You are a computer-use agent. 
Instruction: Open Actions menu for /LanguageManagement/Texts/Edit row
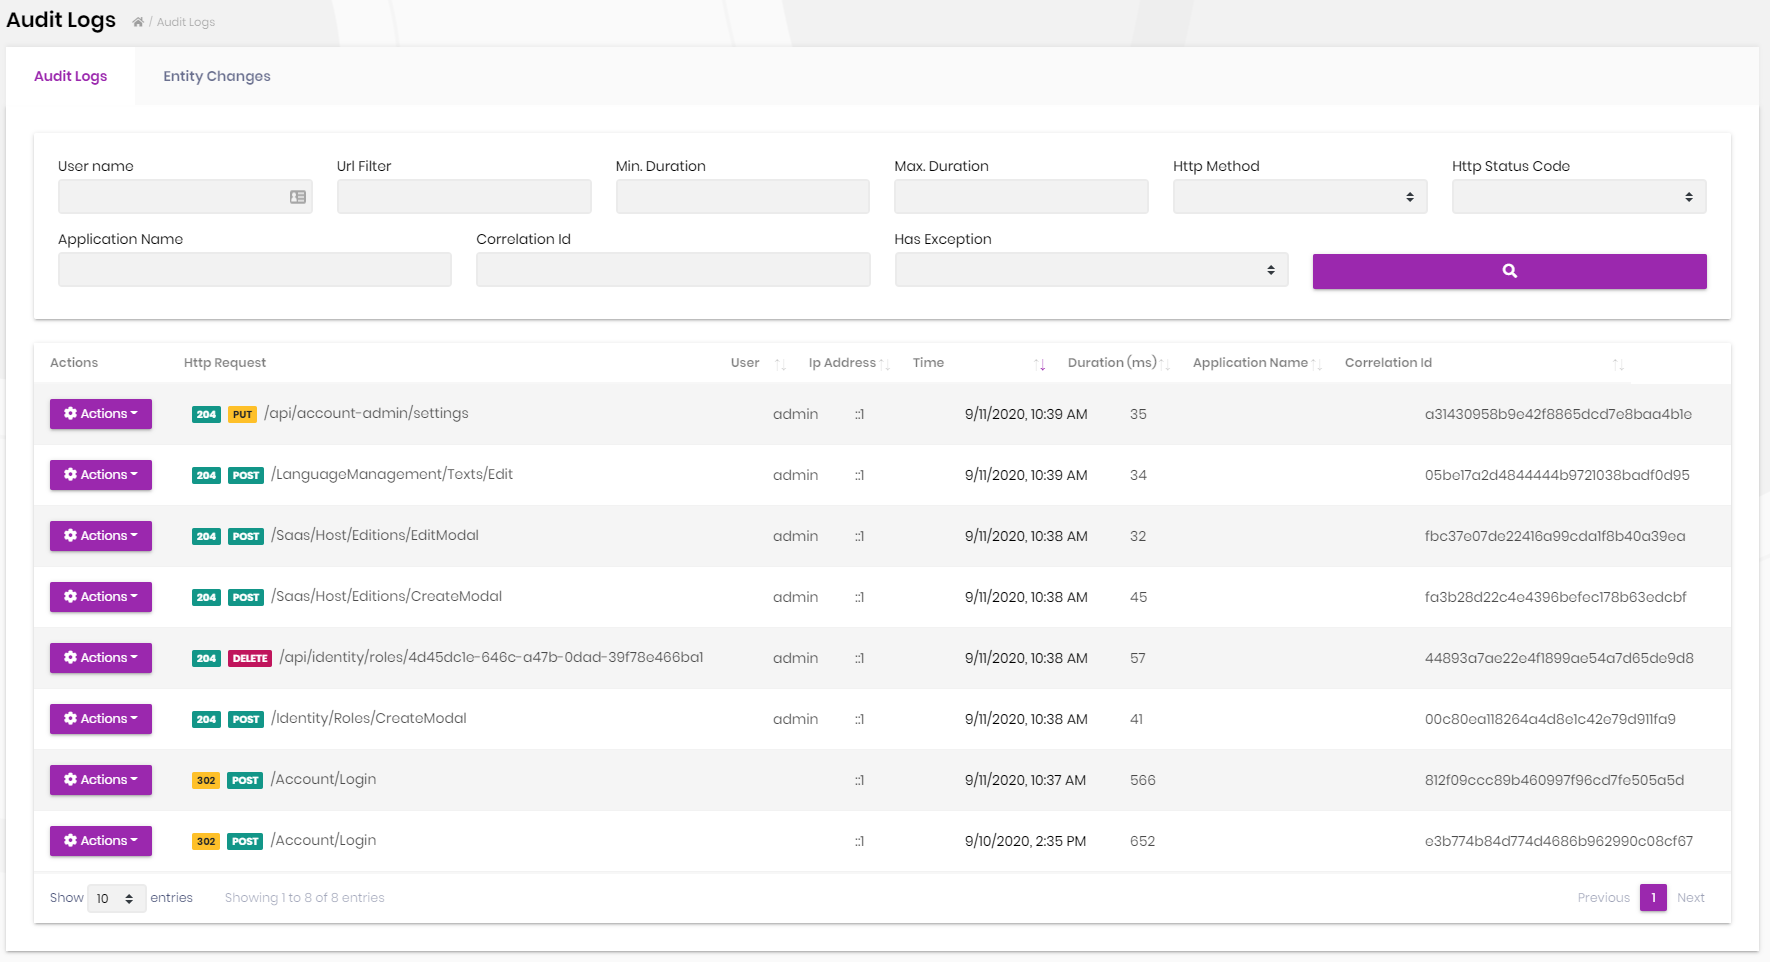click(101, 475)
